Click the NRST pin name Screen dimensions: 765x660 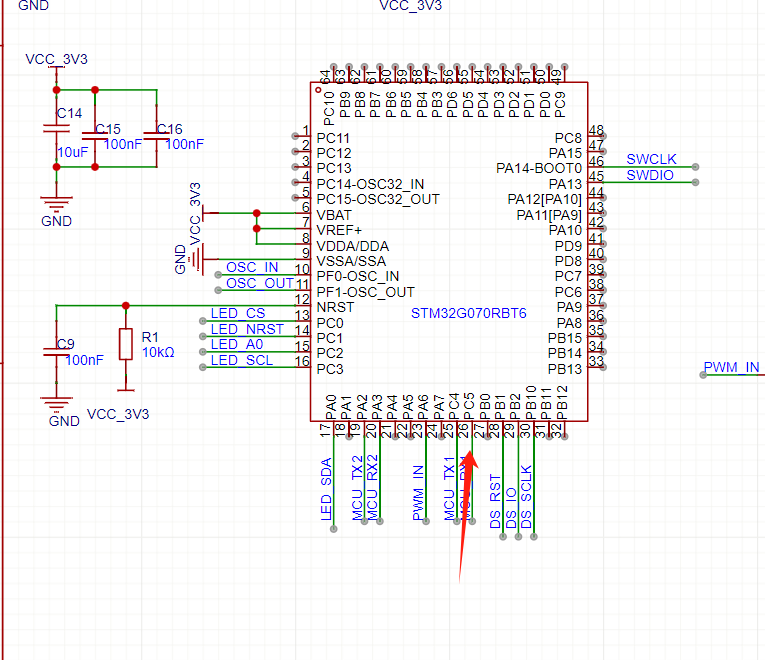[335, 307]
